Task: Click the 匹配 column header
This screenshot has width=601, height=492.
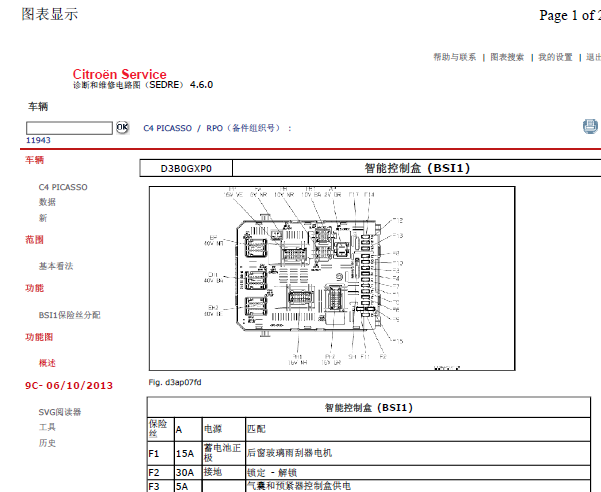Action: pyautogui.click(x=418, y=430)
